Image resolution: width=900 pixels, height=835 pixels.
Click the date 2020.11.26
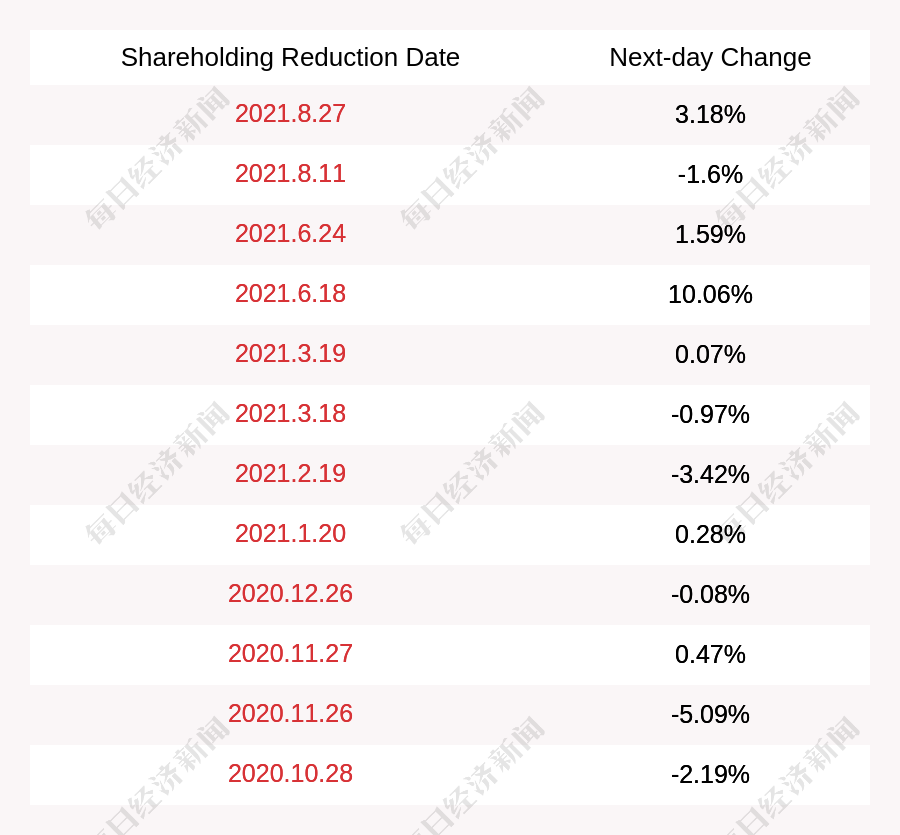pyautogui.click(x=290, y=713)
